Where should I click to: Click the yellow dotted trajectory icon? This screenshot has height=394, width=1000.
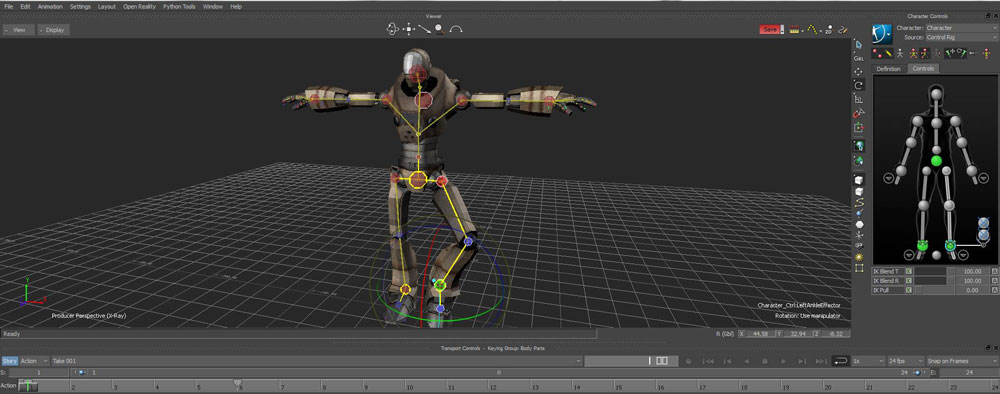pos(811,29)
